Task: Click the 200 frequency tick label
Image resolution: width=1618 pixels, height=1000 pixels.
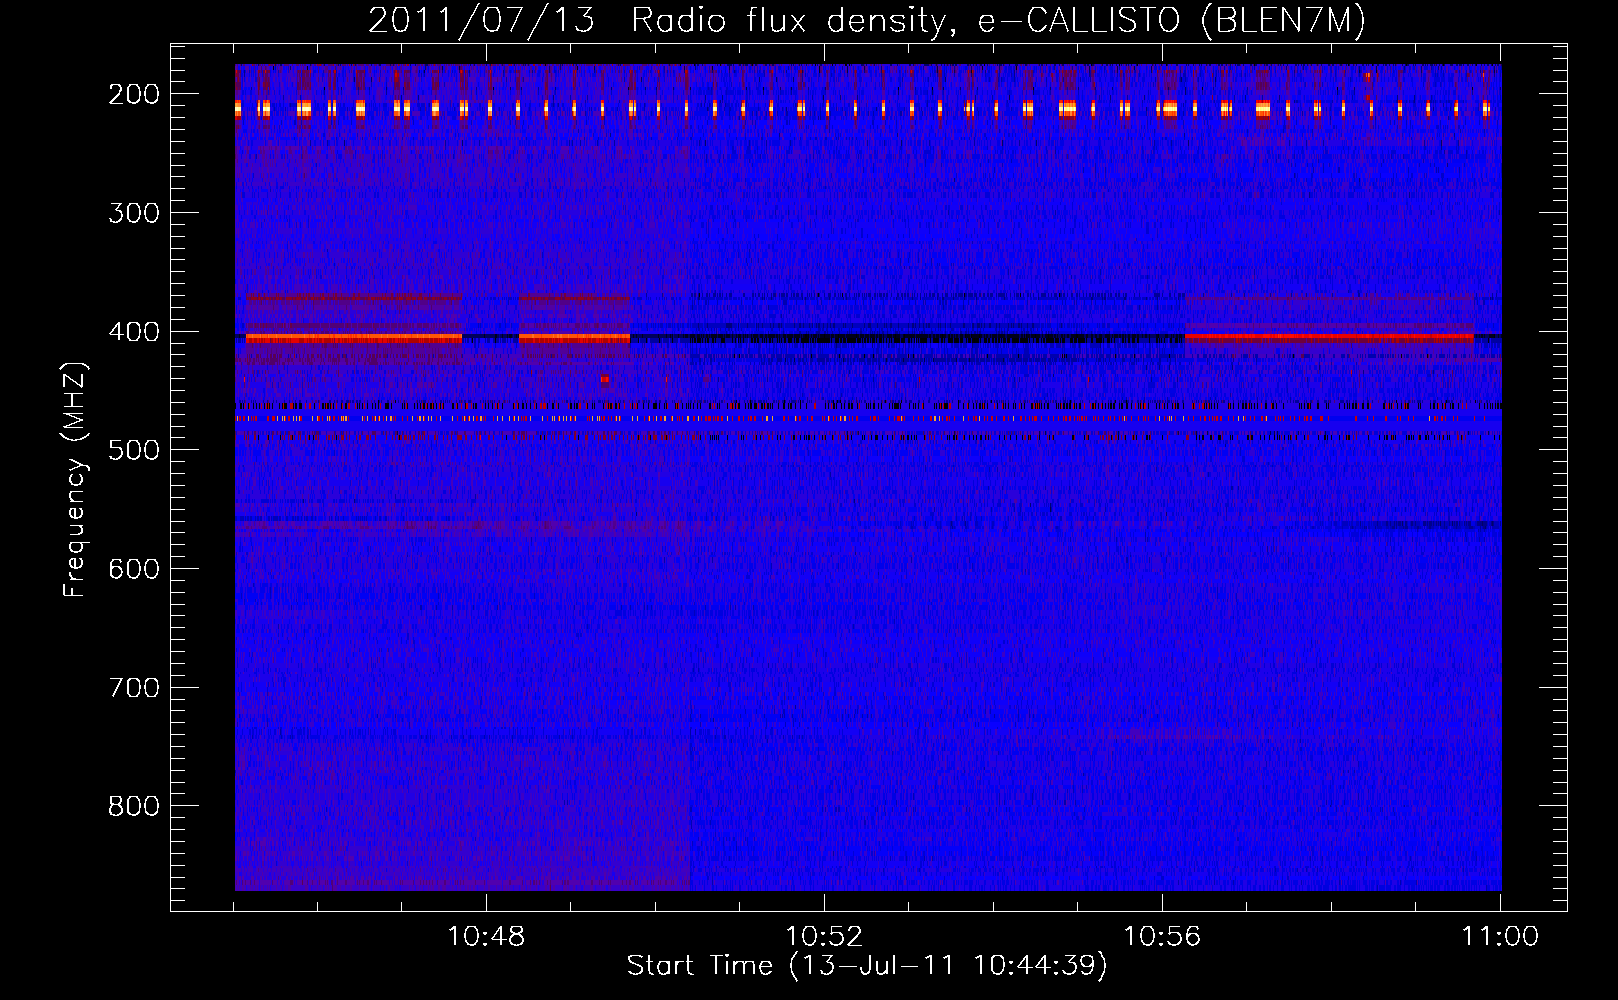Action: pos(134,94)
